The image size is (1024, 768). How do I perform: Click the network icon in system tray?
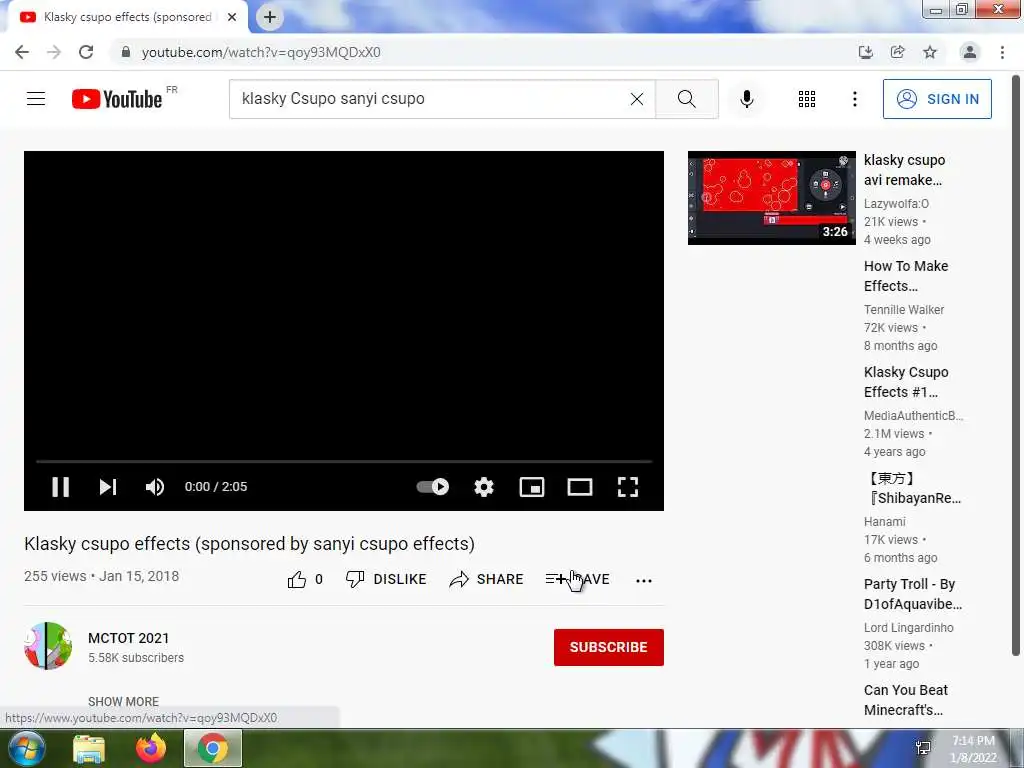click(923, 748)
